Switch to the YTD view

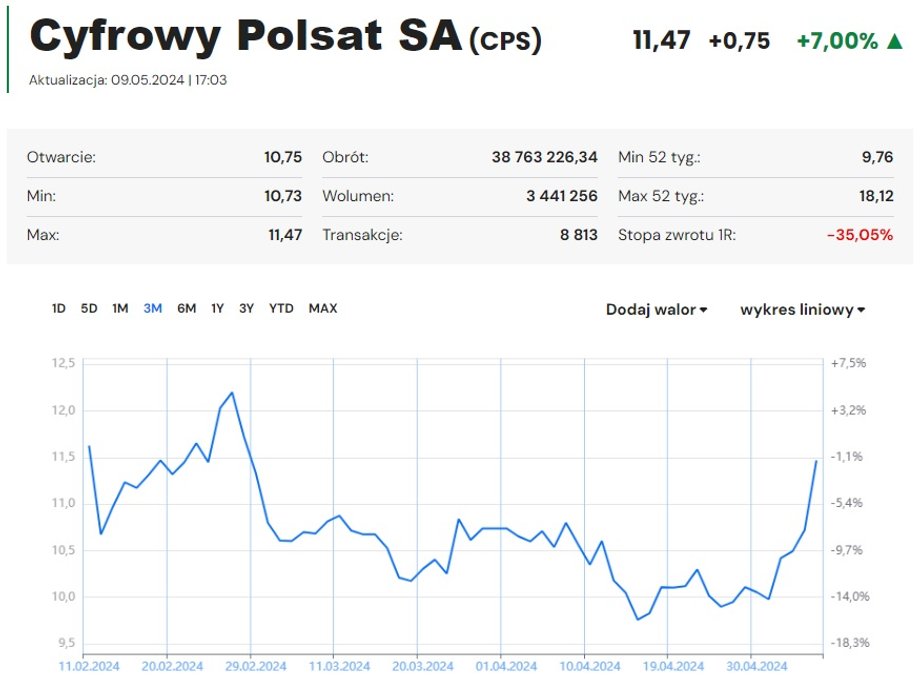(281, 310)
